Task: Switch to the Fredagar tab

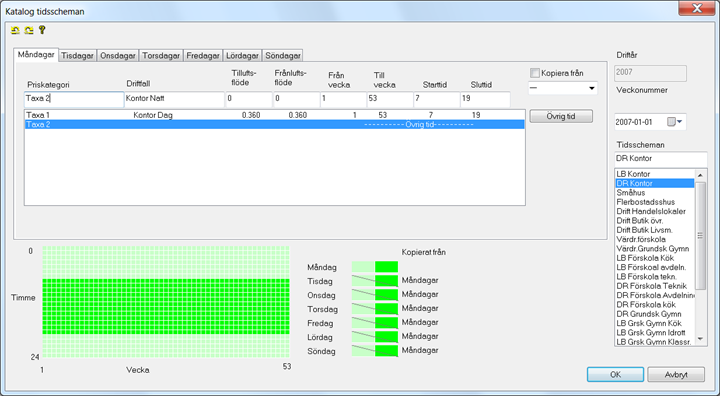Action: 203,56
